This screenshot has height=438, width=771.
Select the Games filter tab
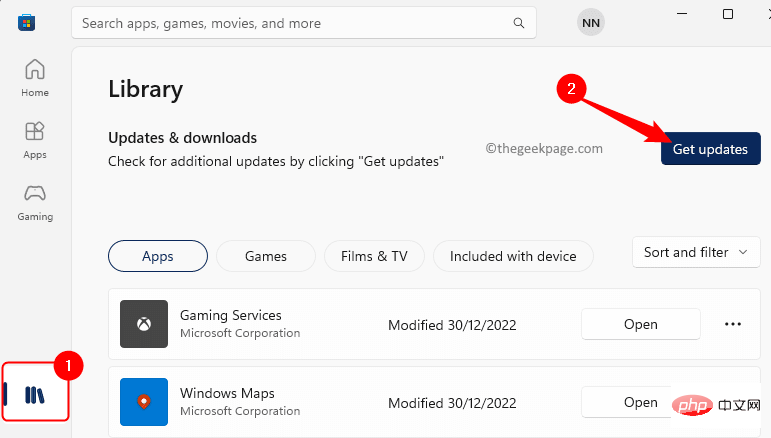click(x=266, y=256)
